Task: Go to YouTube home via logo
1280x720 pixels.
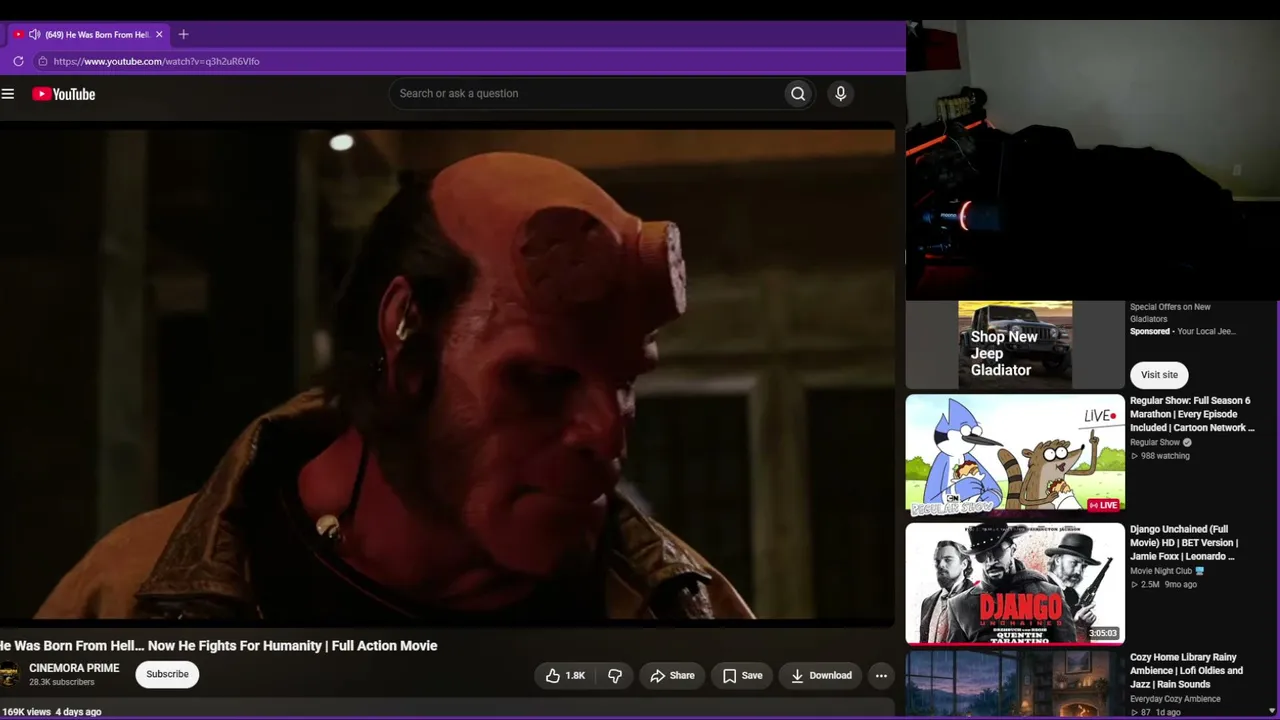Action: coord(63,94)
